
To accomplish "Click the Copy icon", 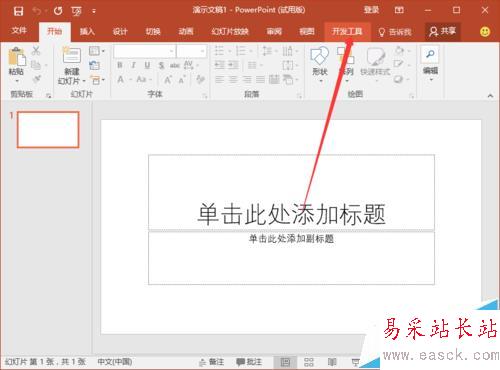I will pos(36,65).
